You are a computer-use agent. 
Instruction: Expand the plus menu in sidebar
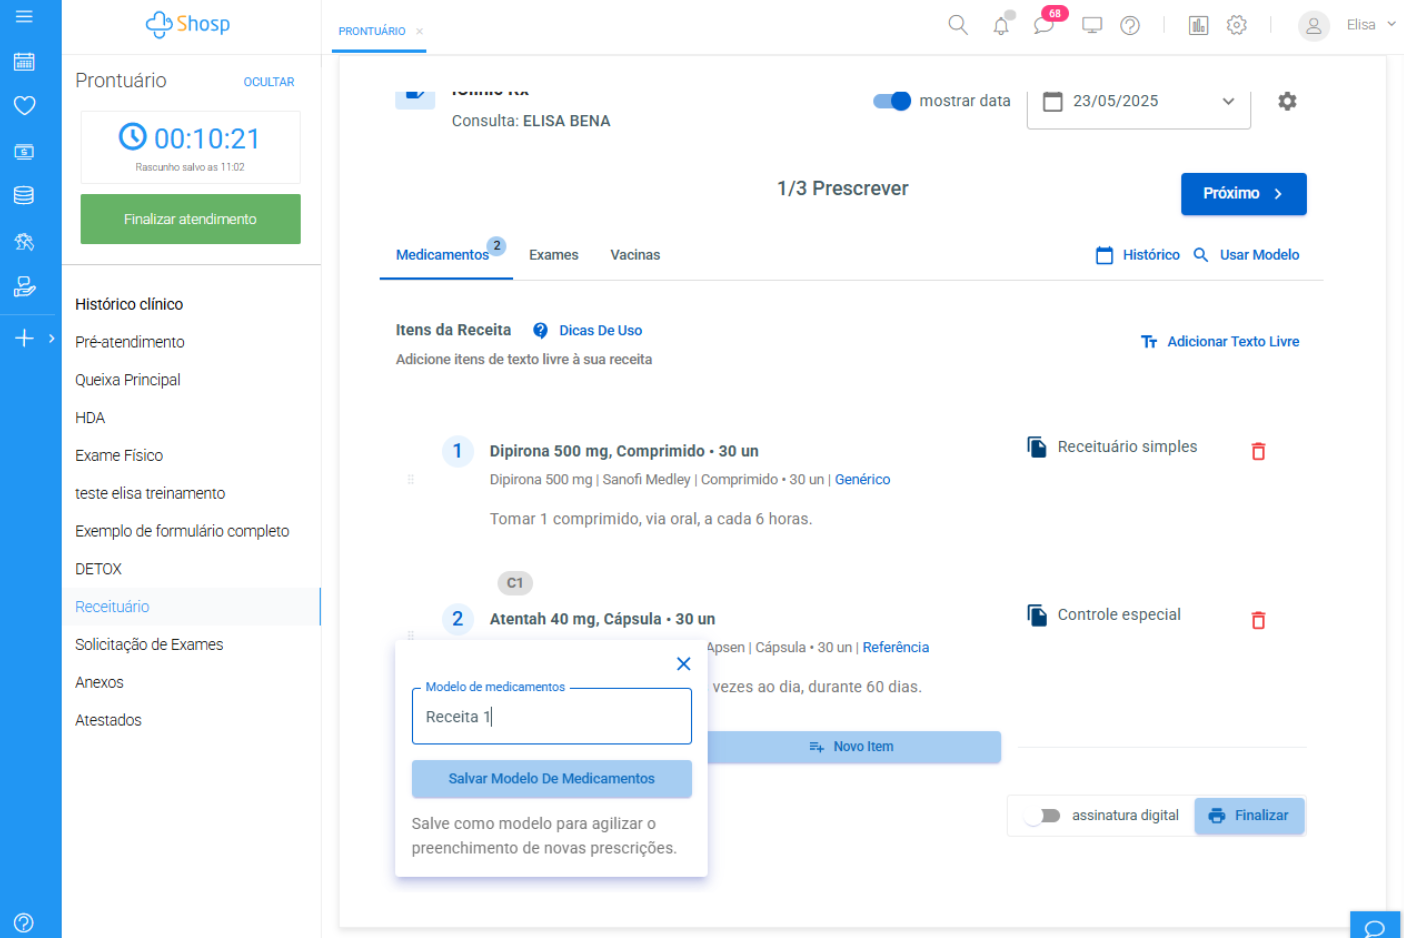pos(30,339)
